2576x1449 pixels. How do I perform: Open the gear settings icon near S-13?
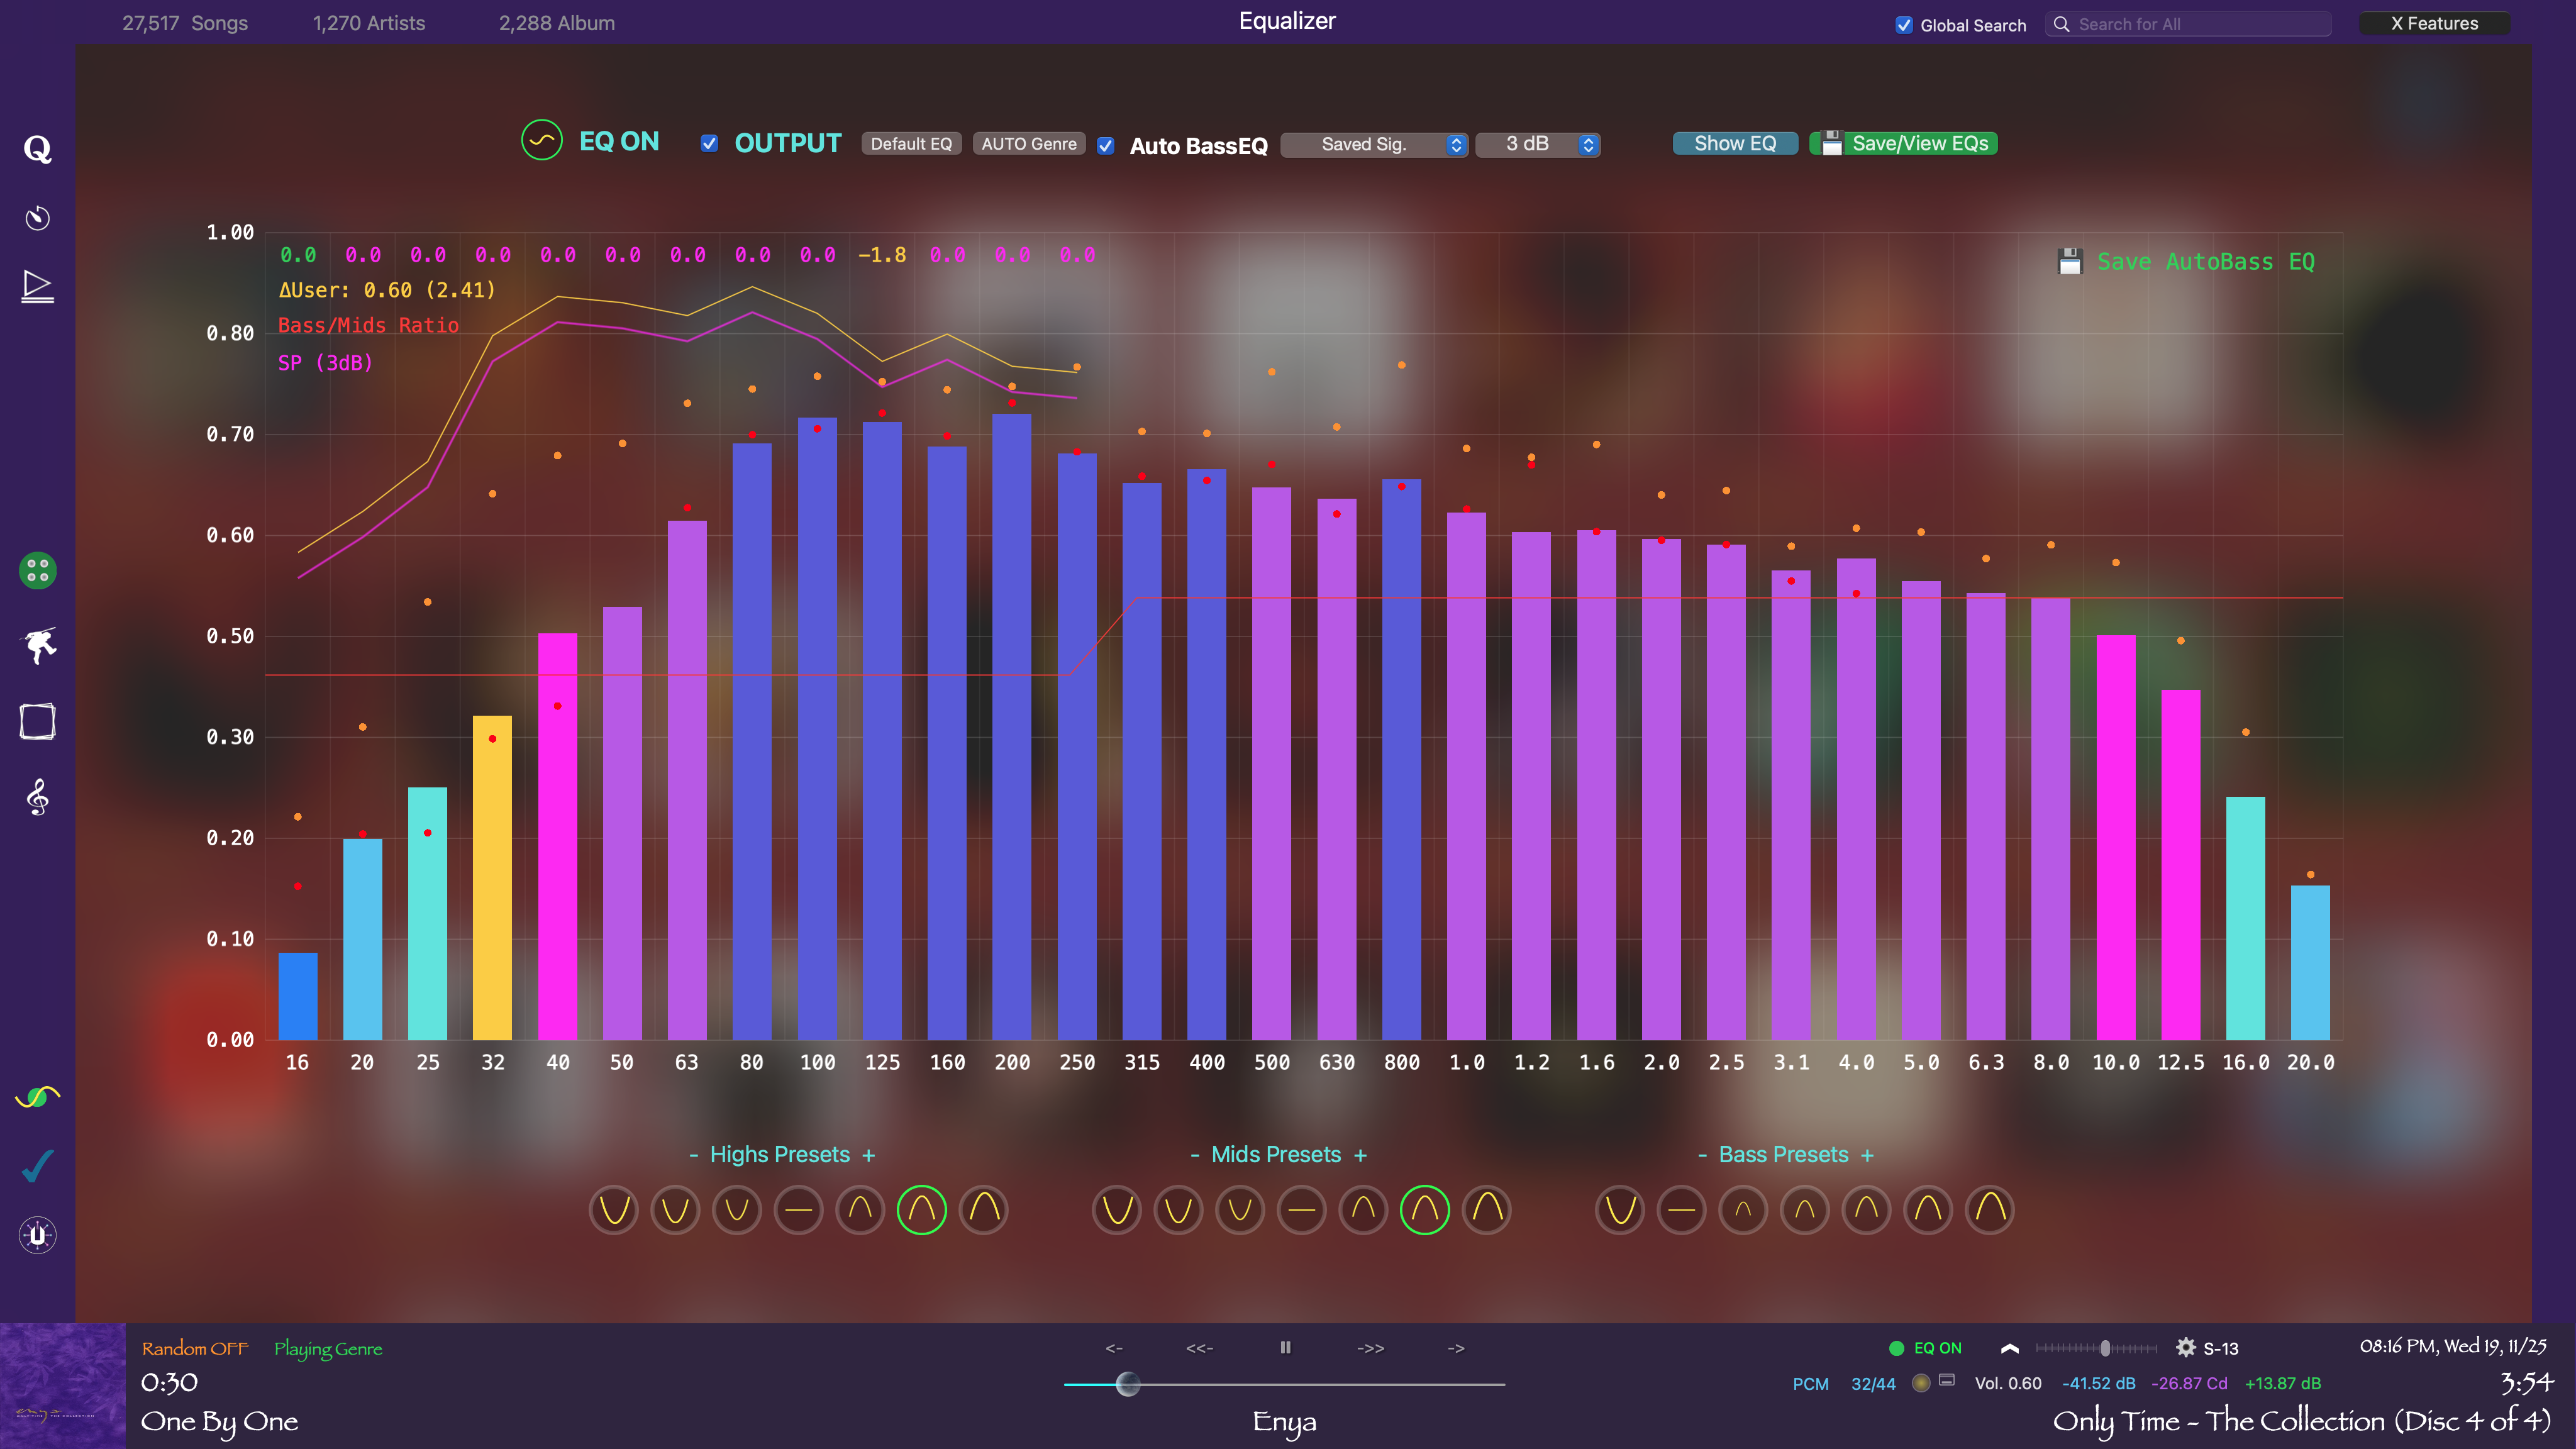(x=2186, y=1348)
